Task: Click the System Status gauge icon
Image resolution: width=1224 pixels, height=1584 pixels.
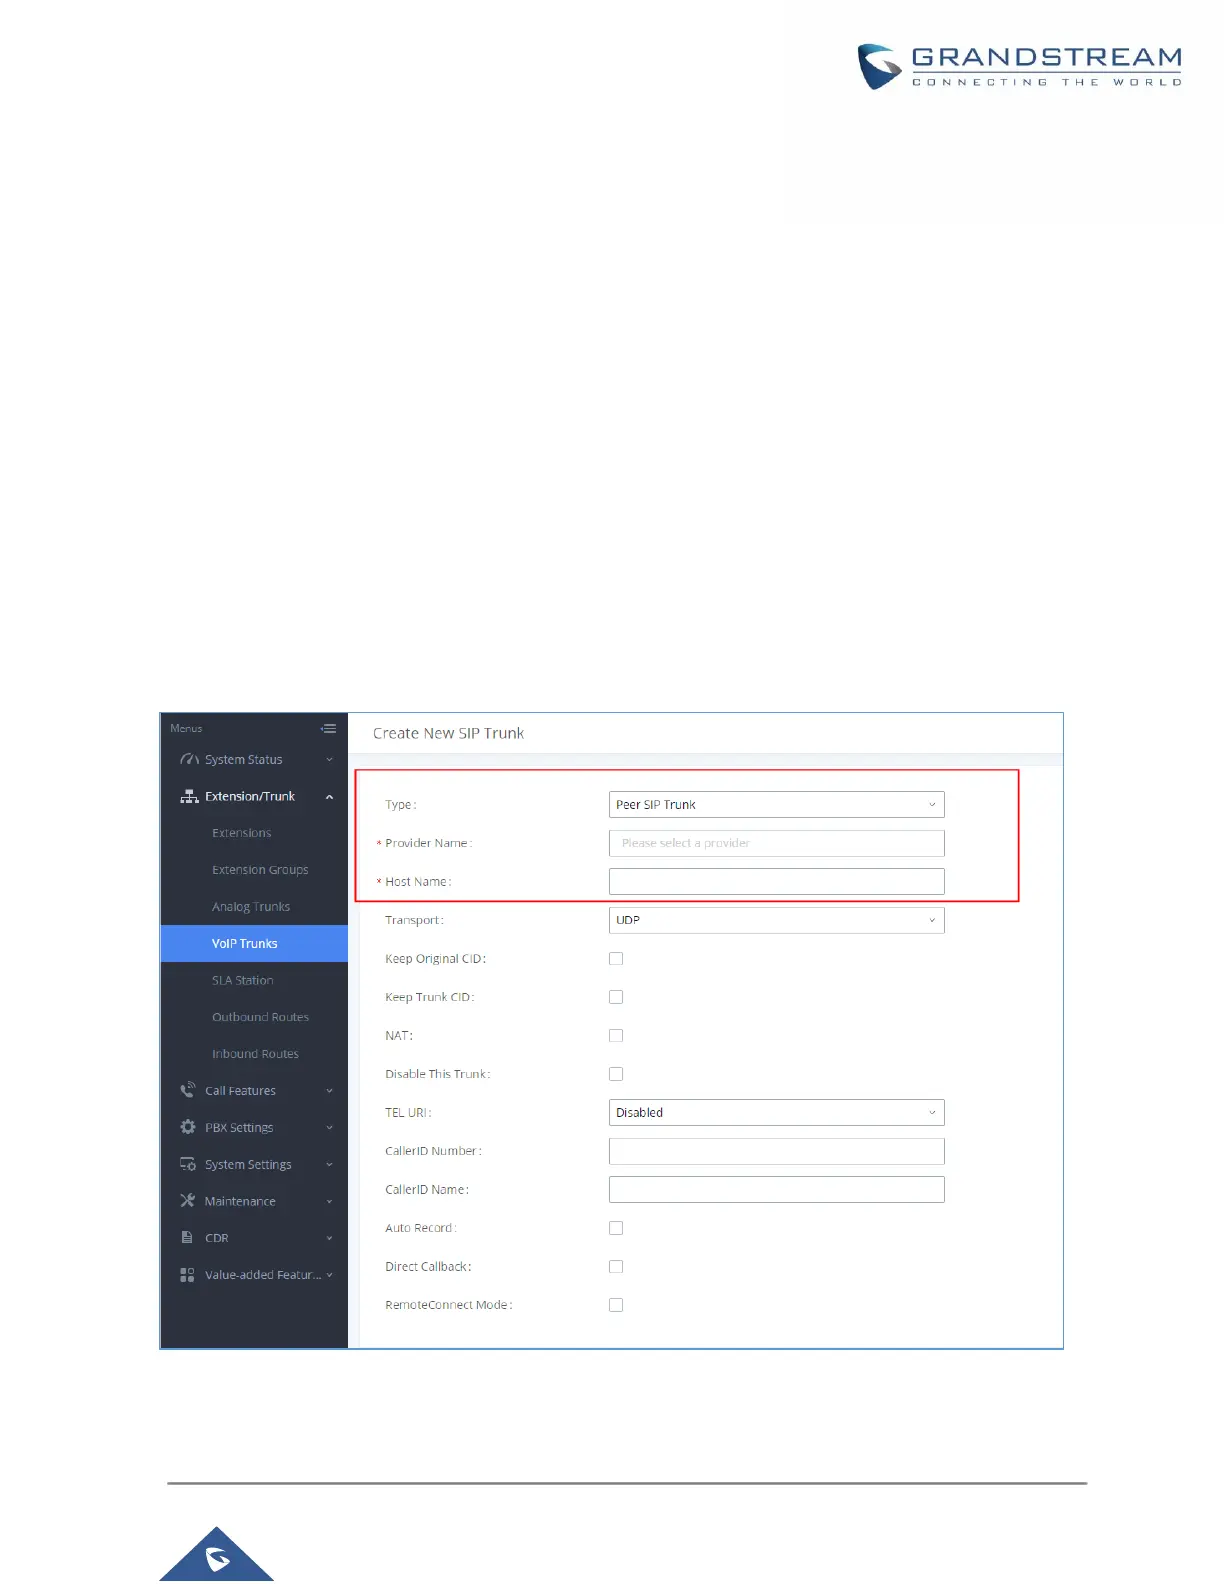Action: tap(188, 760)
